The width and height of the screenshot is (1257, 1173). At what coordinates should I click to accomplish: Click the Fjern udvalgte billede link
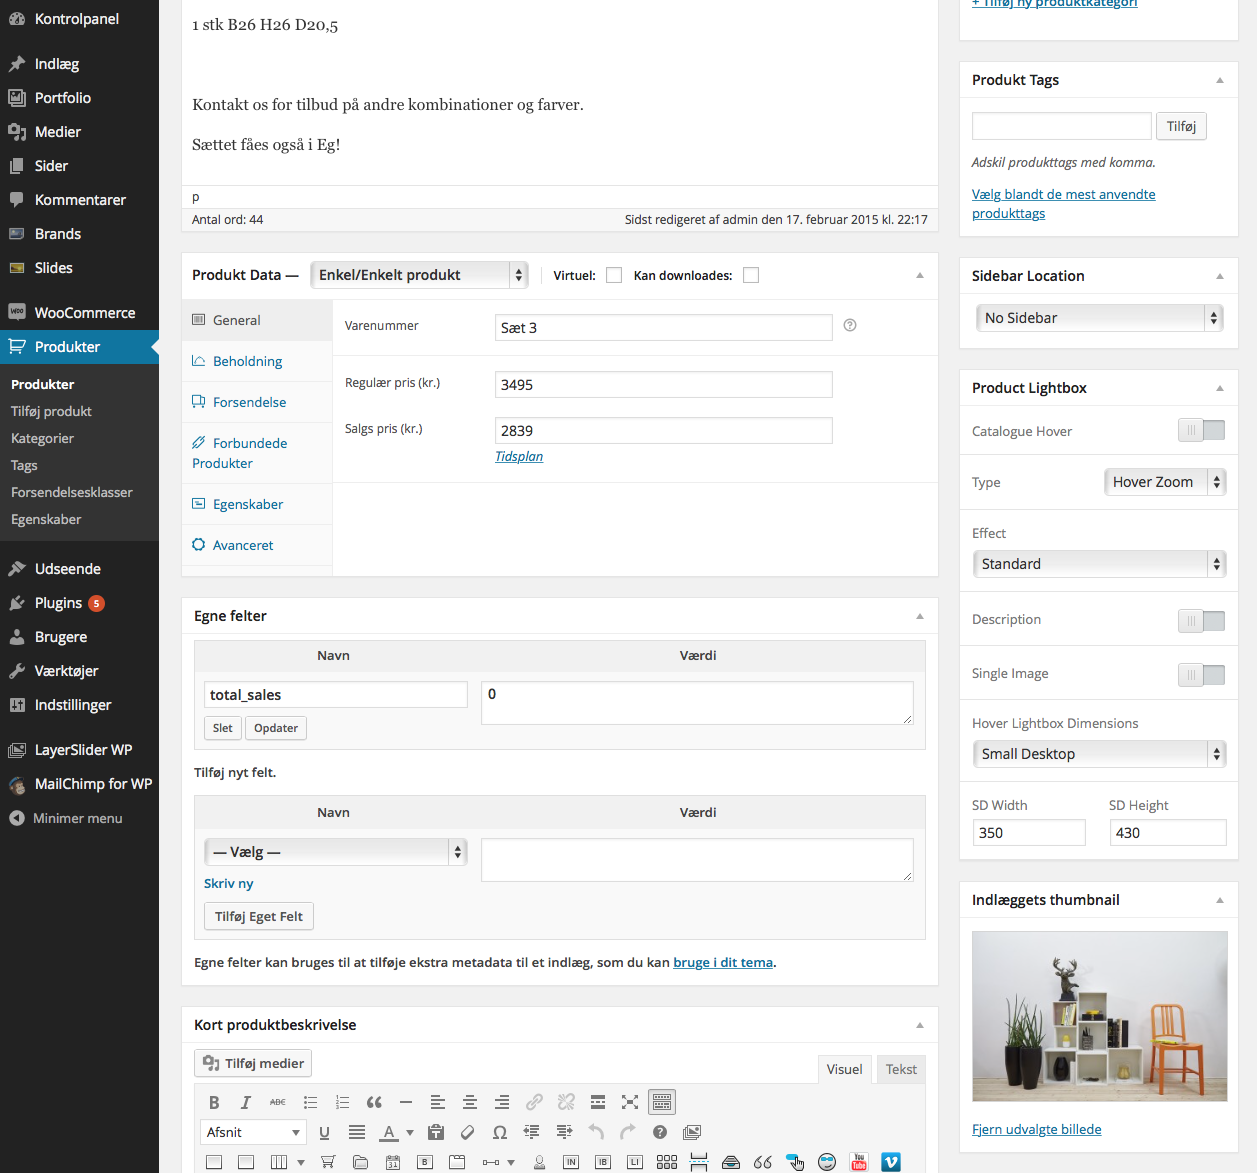(x=1036, y=1129)
